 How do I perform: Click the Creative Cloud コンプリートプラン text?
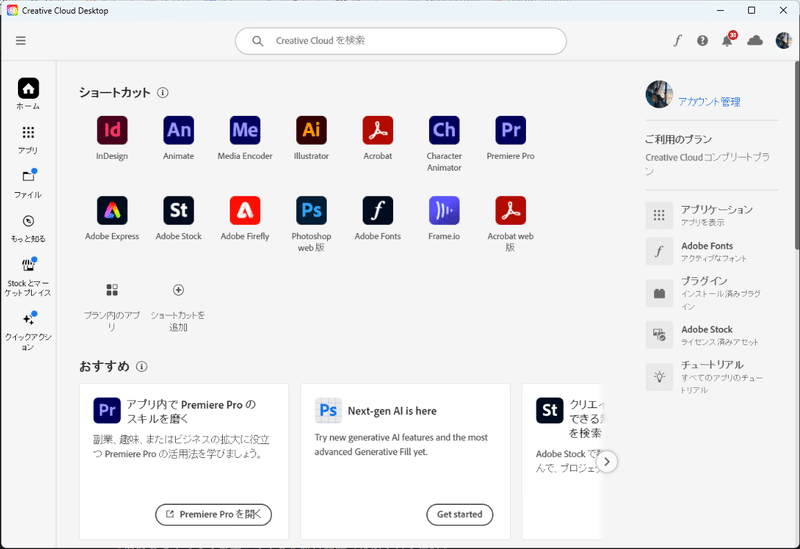(707, 164)
